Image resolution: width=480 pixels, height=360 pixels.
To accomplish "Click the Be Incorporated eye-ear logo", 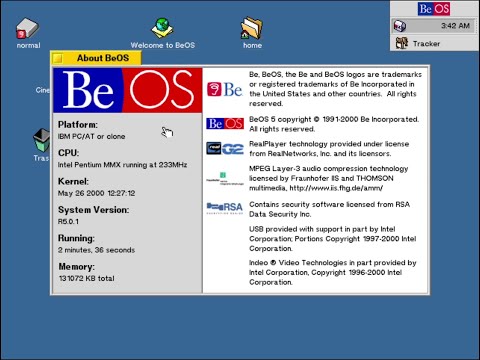I will pyautogui.click(x=225, y=89).
